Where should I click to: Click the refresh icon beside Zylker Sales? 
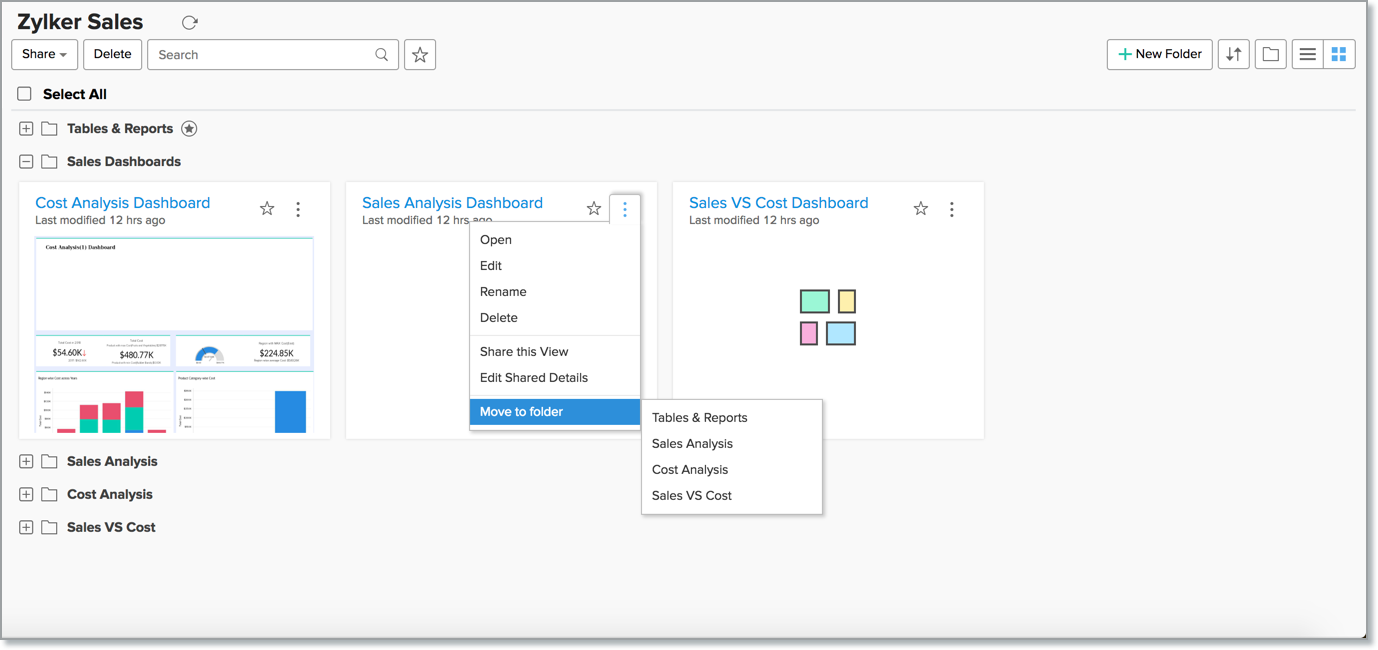(190, 22)
